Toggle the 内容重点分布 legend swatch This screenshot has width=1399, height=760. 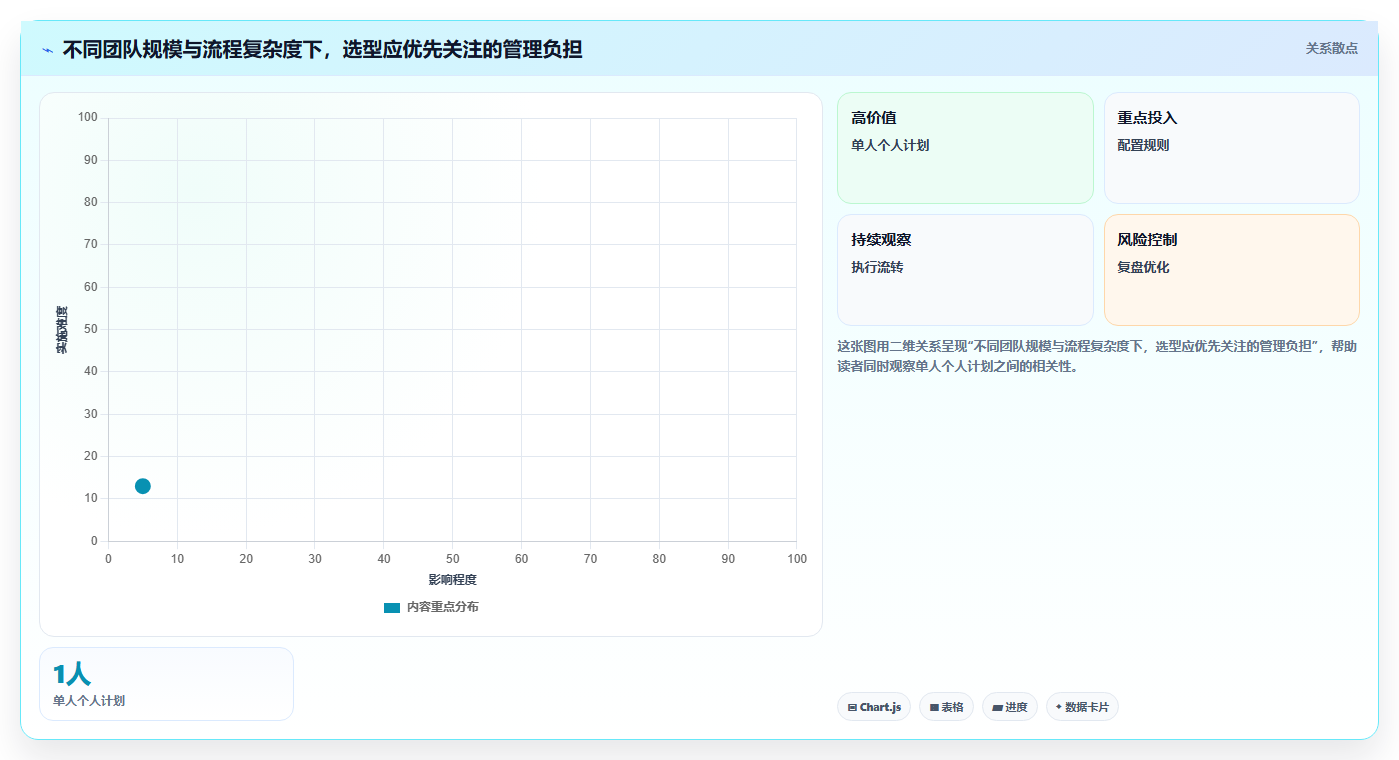pos(392,607)
